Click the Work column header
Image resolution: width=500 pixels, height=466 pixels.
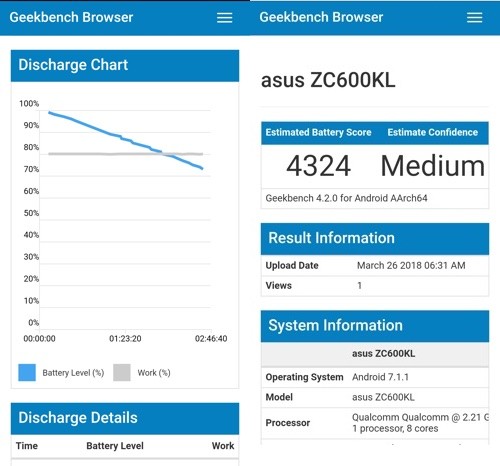coord(223,446)
